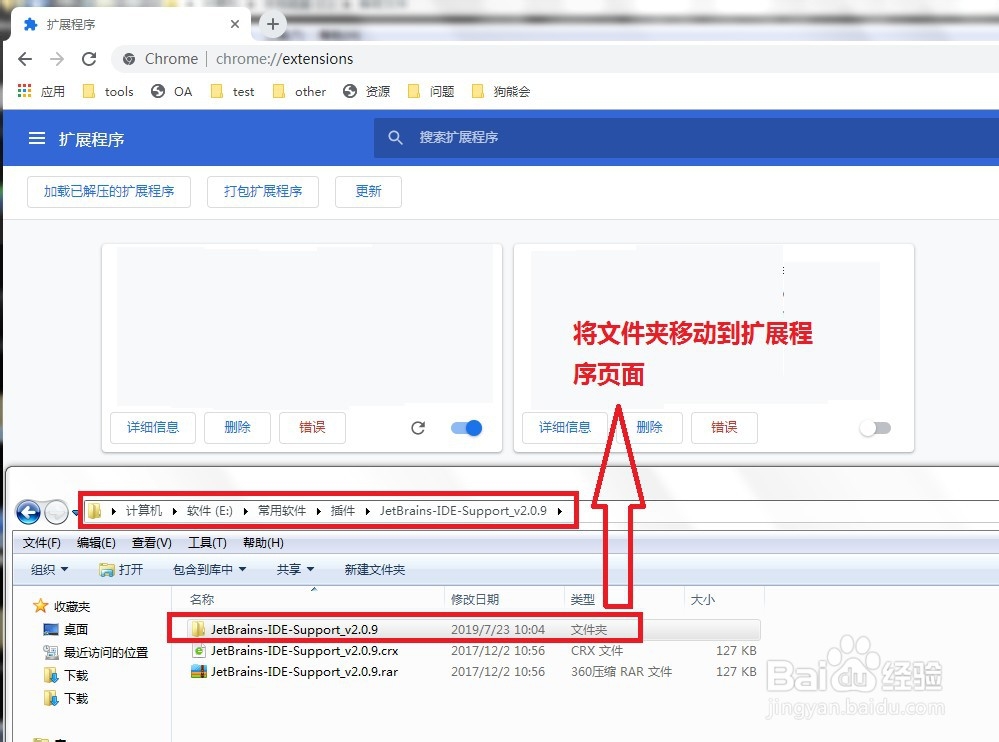Click 删除 on second extension card
The width and height of the screenshot is (999, 742).
coord(649,427)
